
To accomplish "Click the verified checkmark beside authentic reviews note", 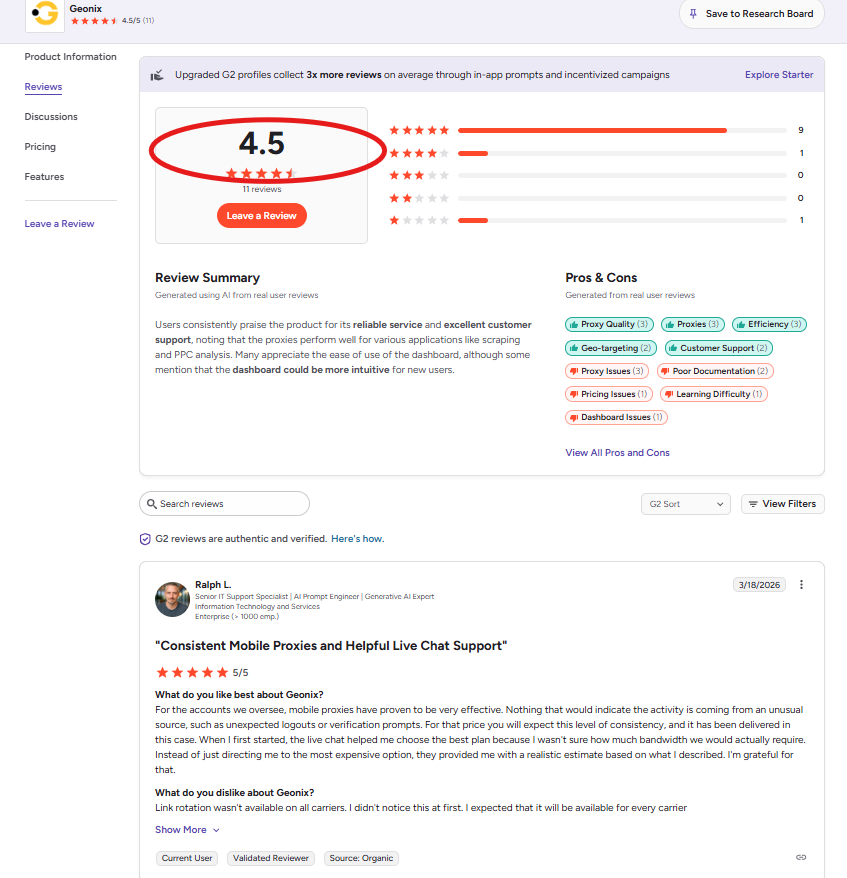I will pyautogui.click(x=143, y=538).
